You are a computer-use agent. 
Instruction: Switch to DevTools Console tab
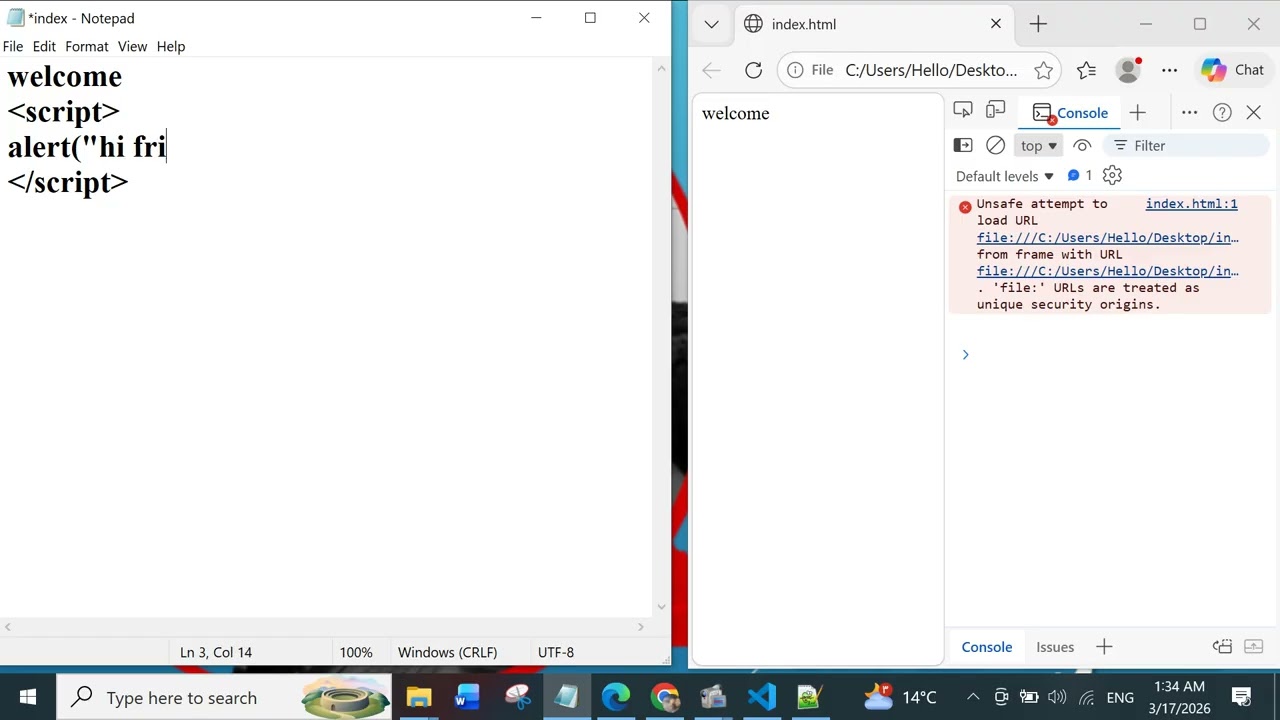[x=1070, y=113]
